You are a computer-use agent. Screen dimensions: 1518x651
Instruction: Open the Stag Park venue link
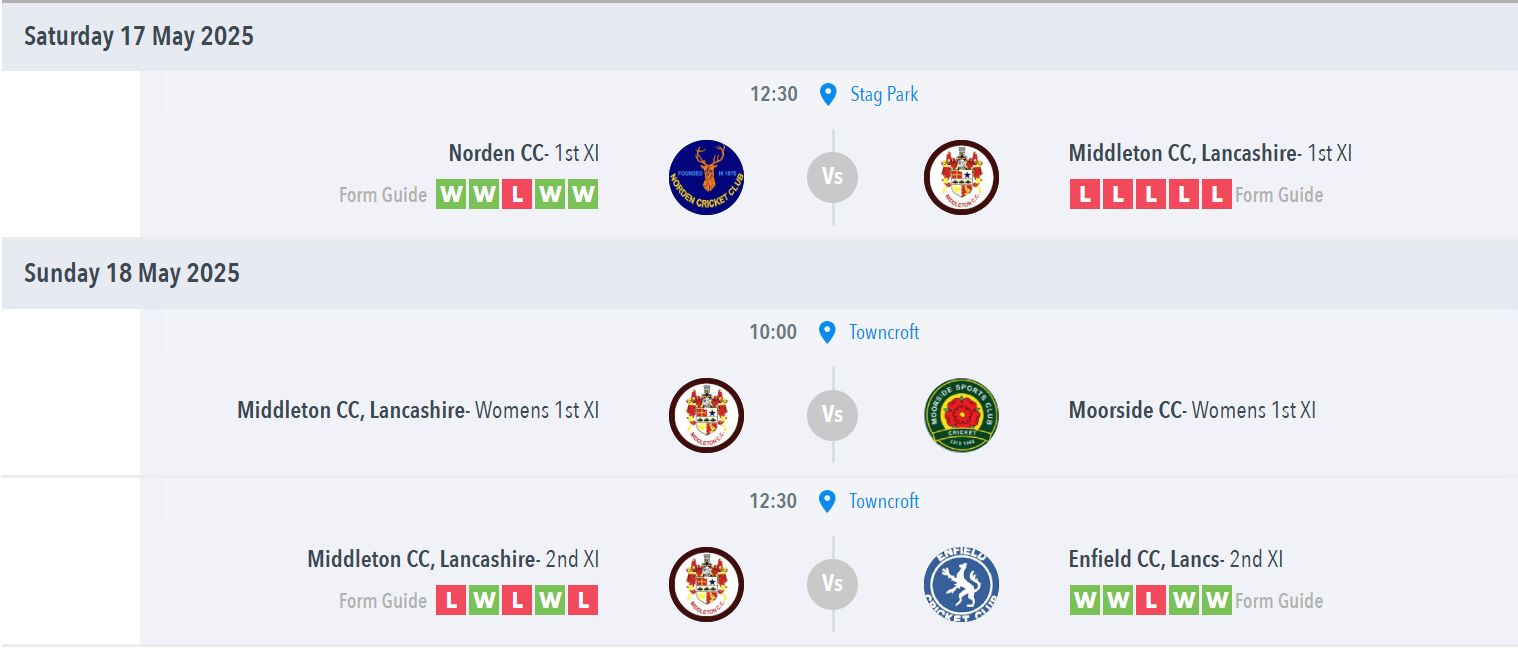pos(884,94)
